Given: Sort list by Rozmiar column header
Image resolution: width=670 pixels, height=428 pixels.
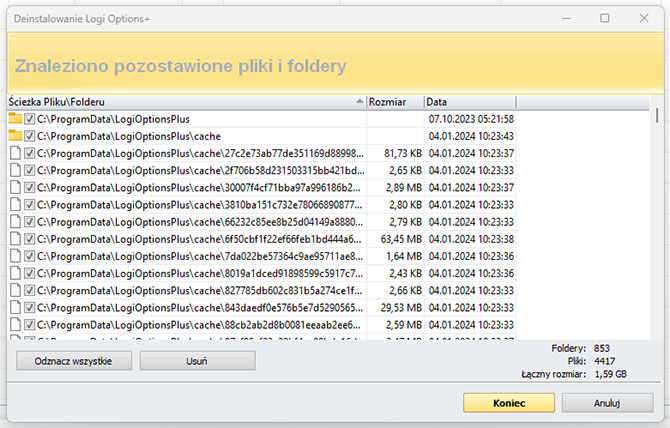Looking at the screenshot, I should [395, 102].
